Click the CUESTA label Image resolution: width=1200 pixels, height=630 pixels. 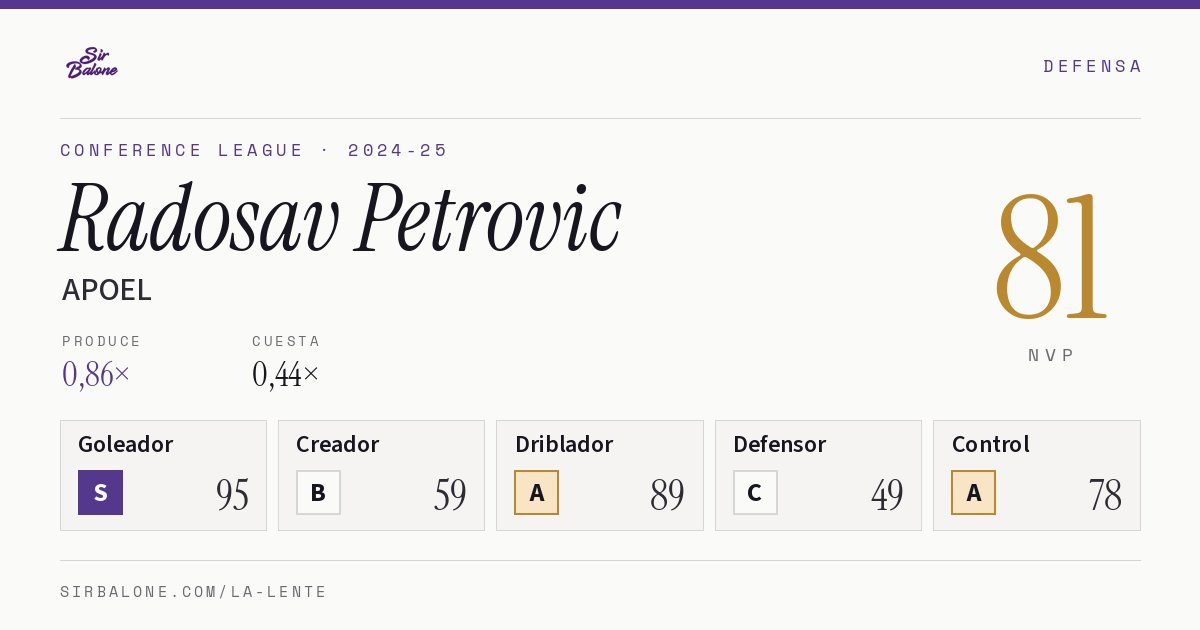tap(286, 341)
